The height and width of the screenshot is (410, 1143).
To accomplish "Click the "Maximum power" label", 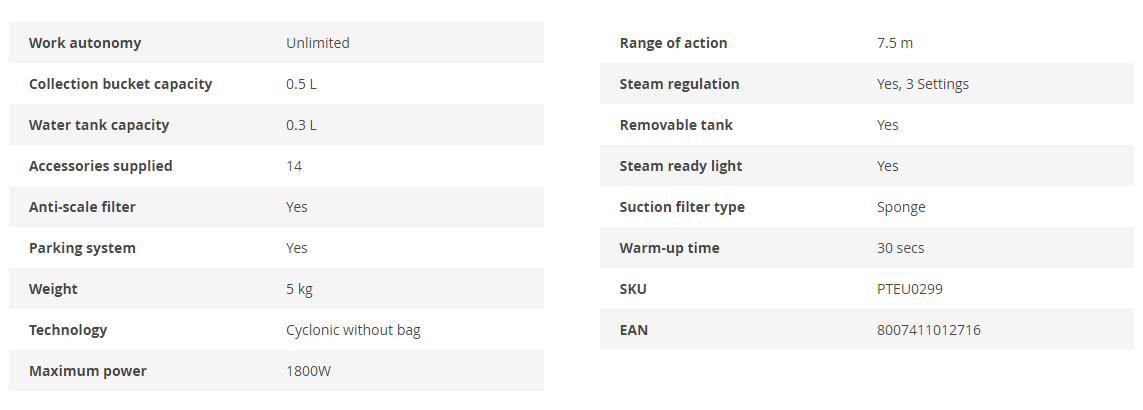I will pyautogui.click(x=87, y=371).
